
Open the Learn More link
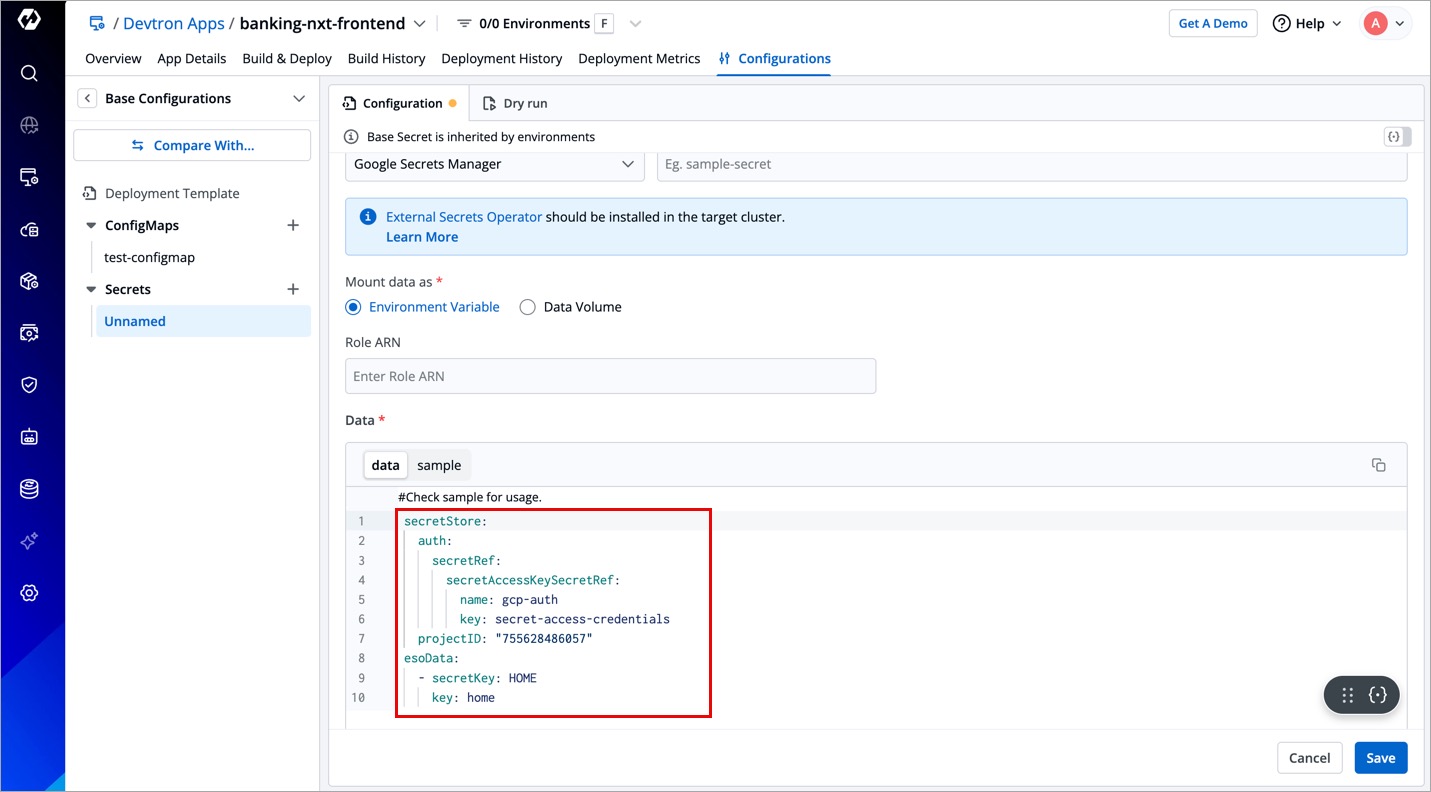tap(422, 237)
